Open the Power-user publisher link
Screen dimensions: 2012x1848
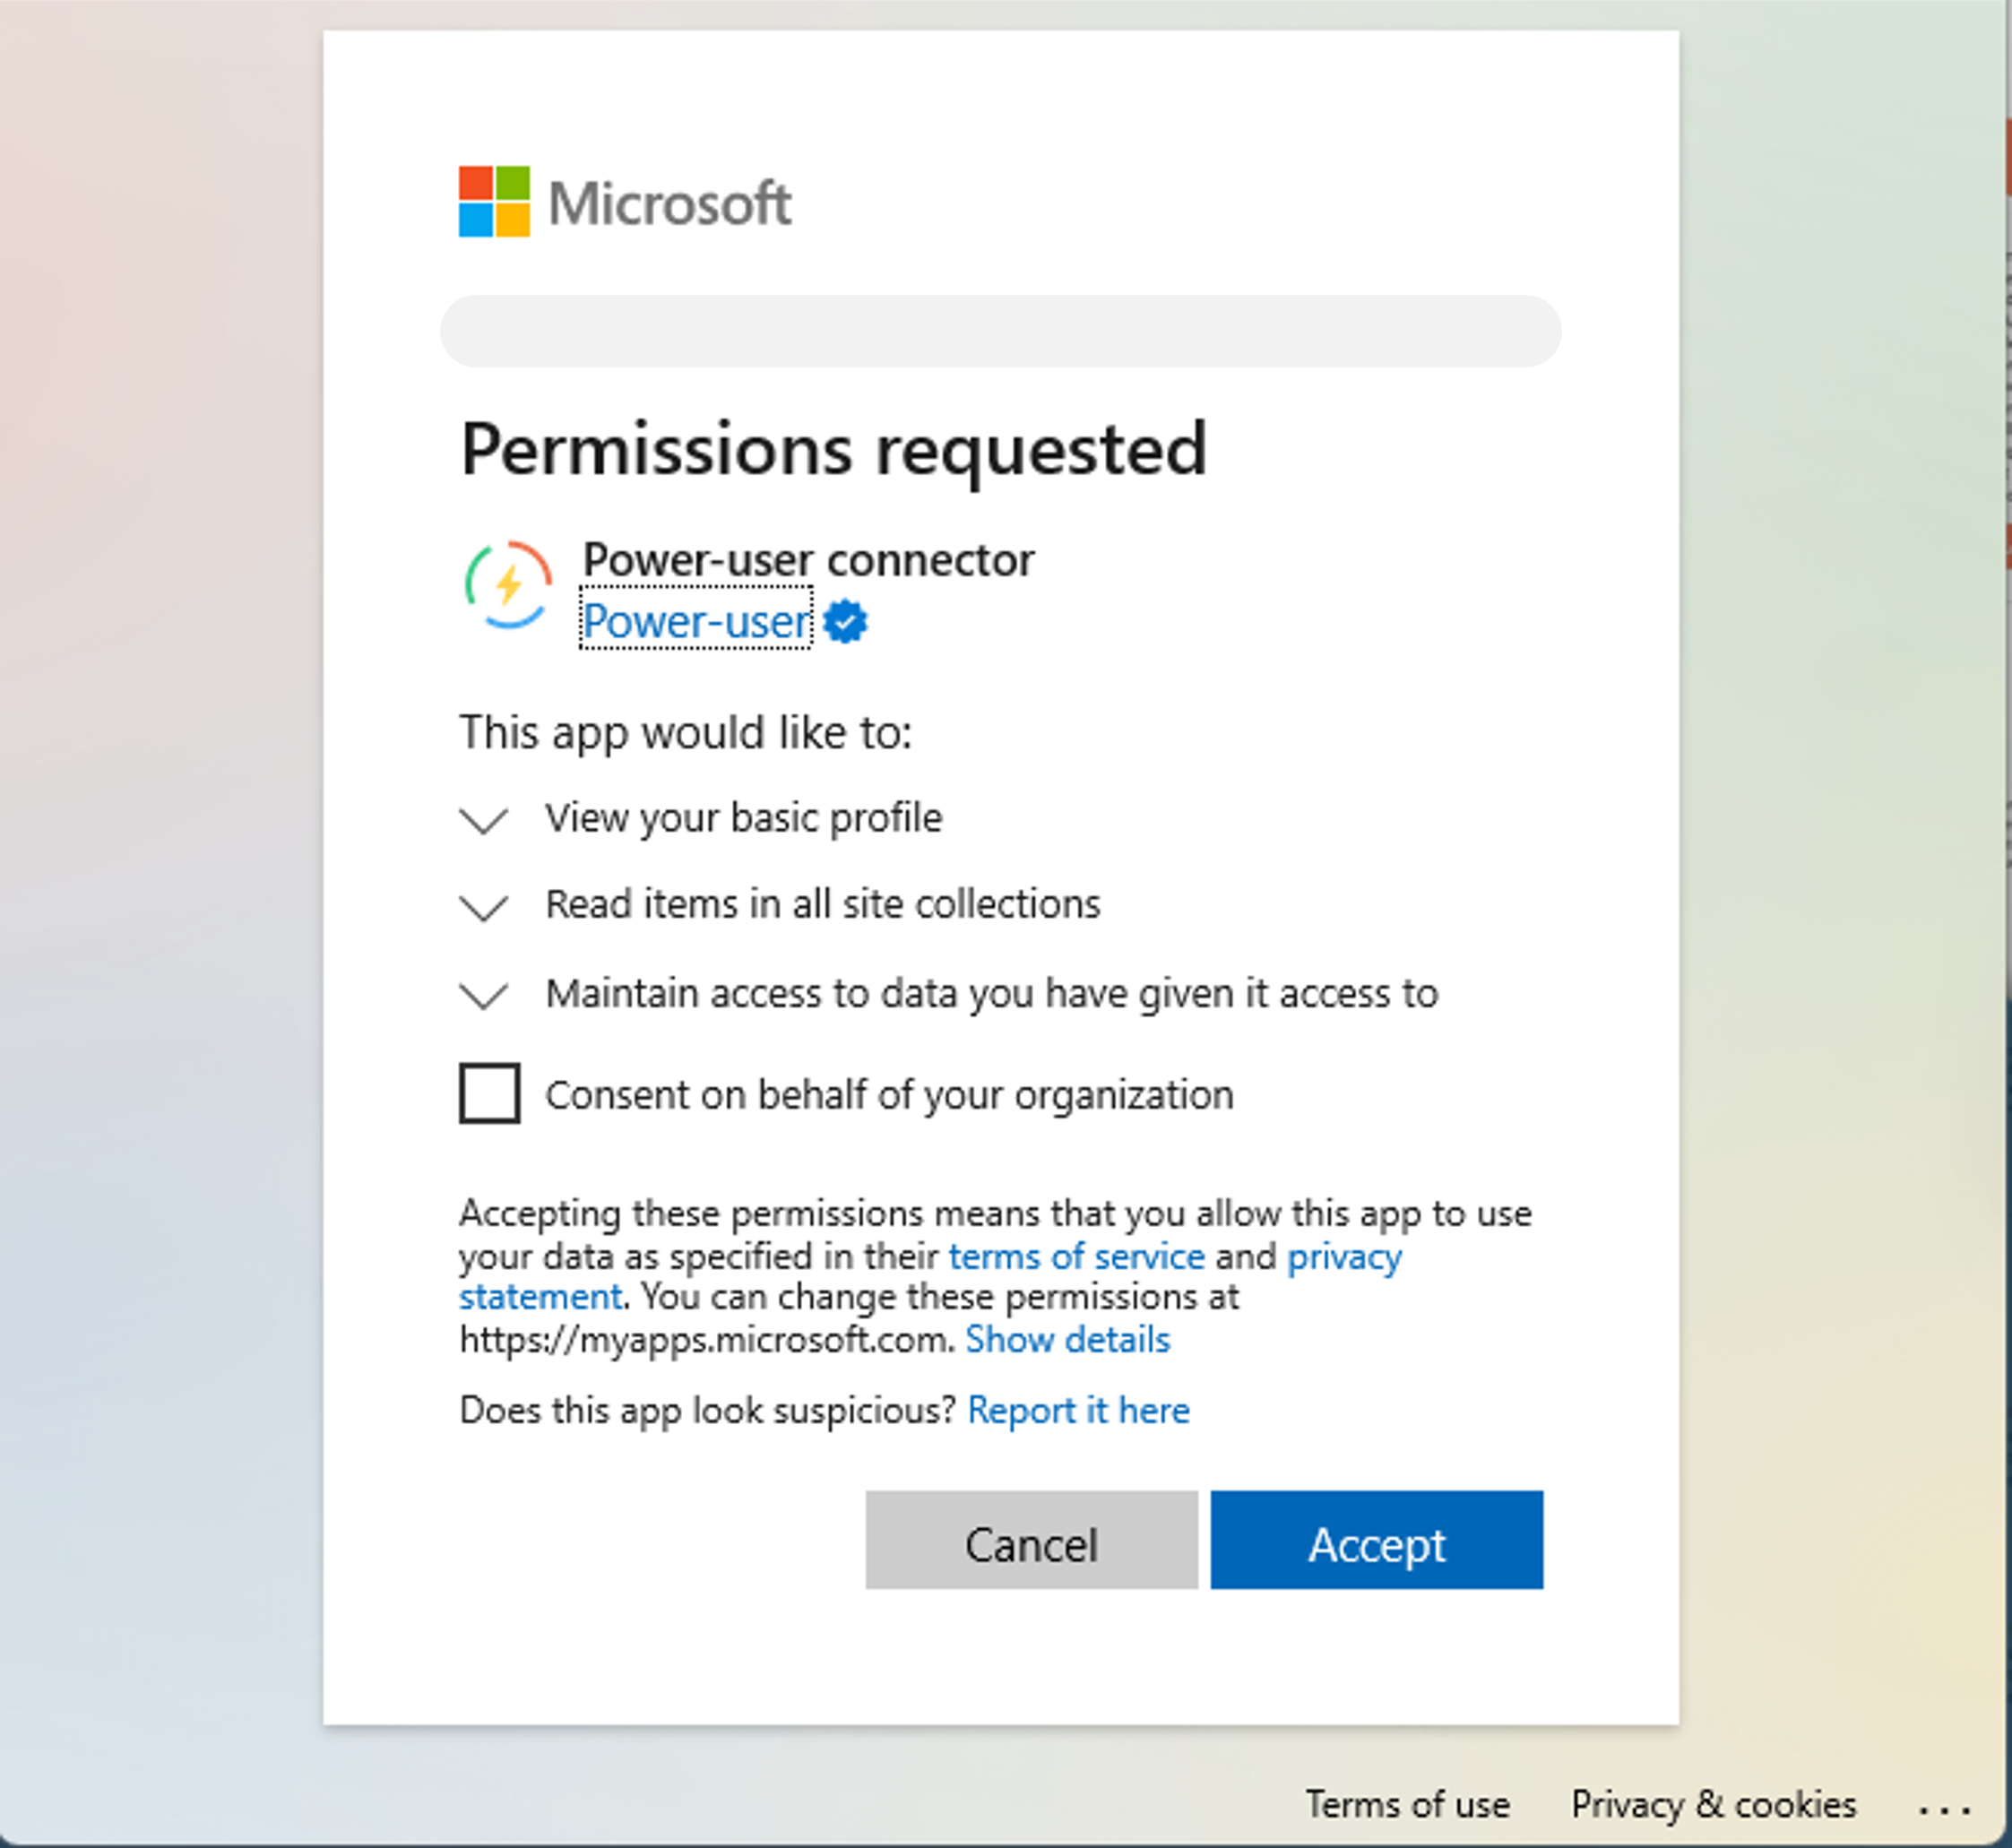(696, 622)
